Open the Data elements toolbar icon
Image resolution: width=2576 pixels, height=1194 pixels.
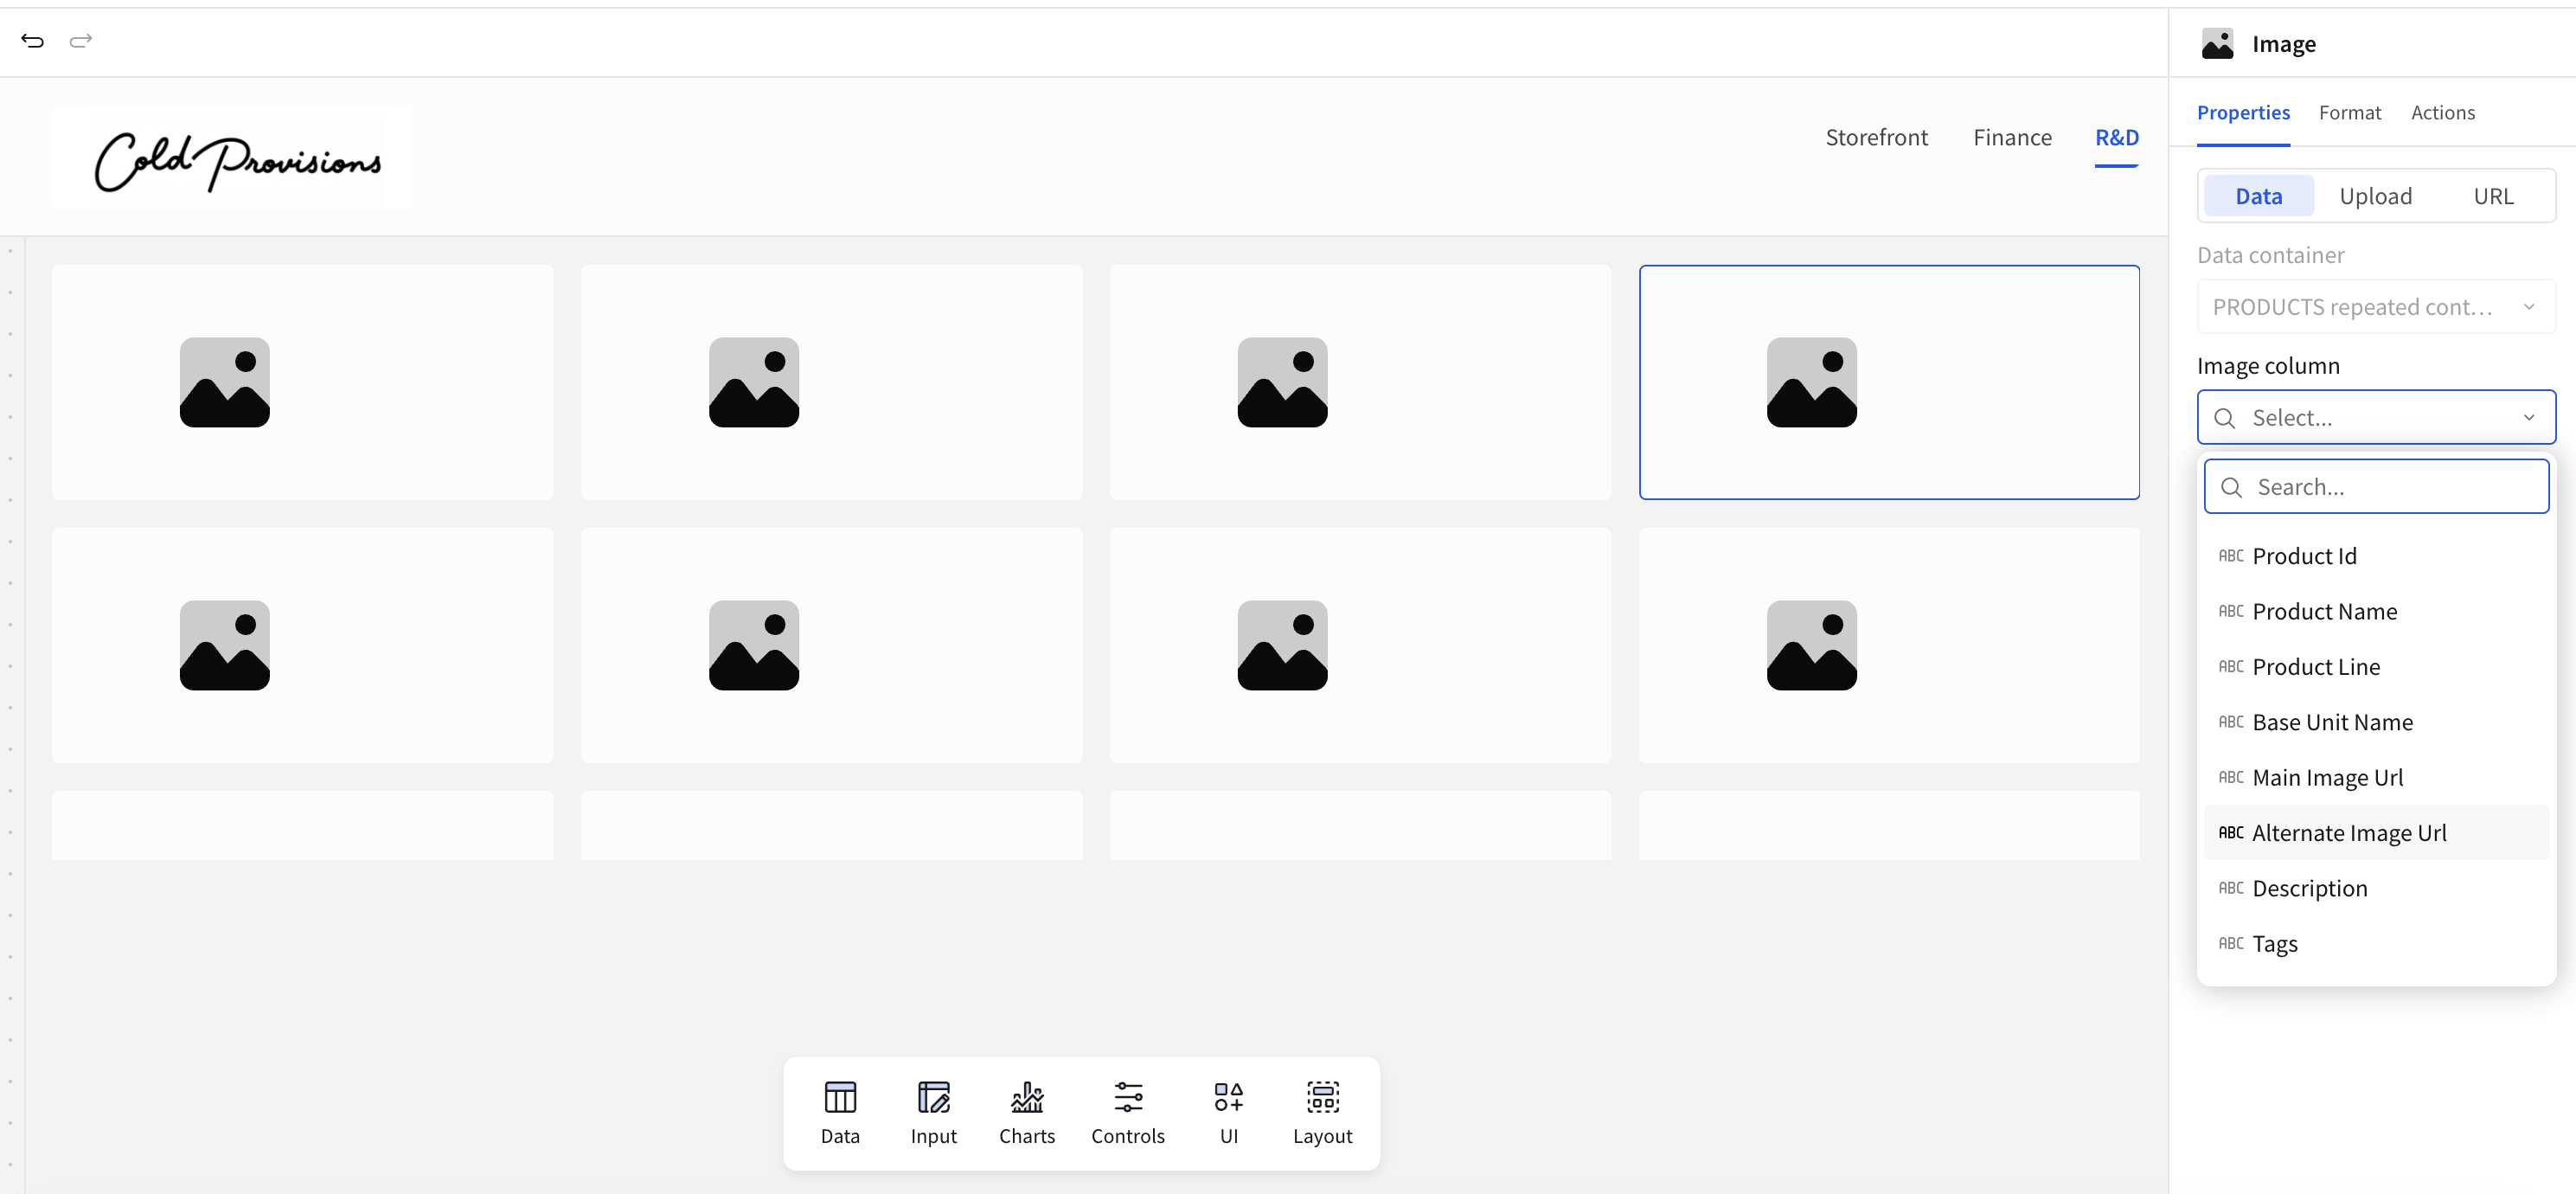click(839, 1112)
